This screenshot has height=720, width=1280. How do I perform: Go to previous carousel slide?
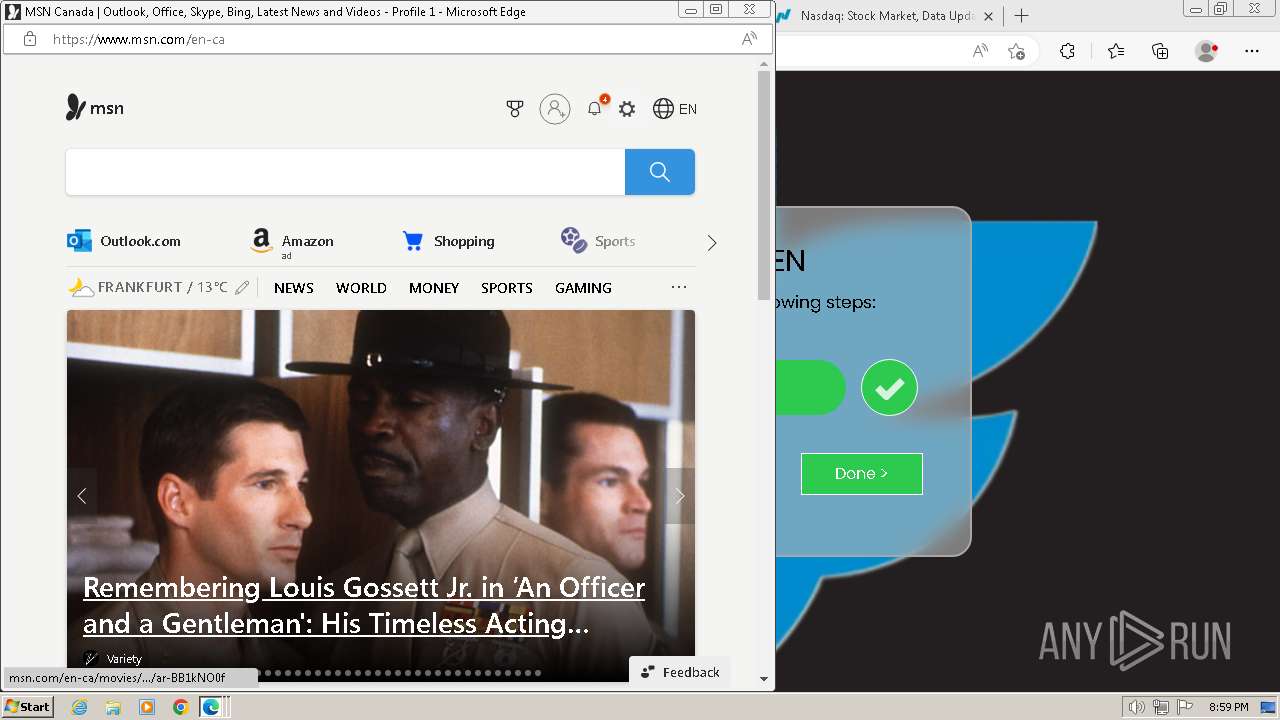pos(82,496)
